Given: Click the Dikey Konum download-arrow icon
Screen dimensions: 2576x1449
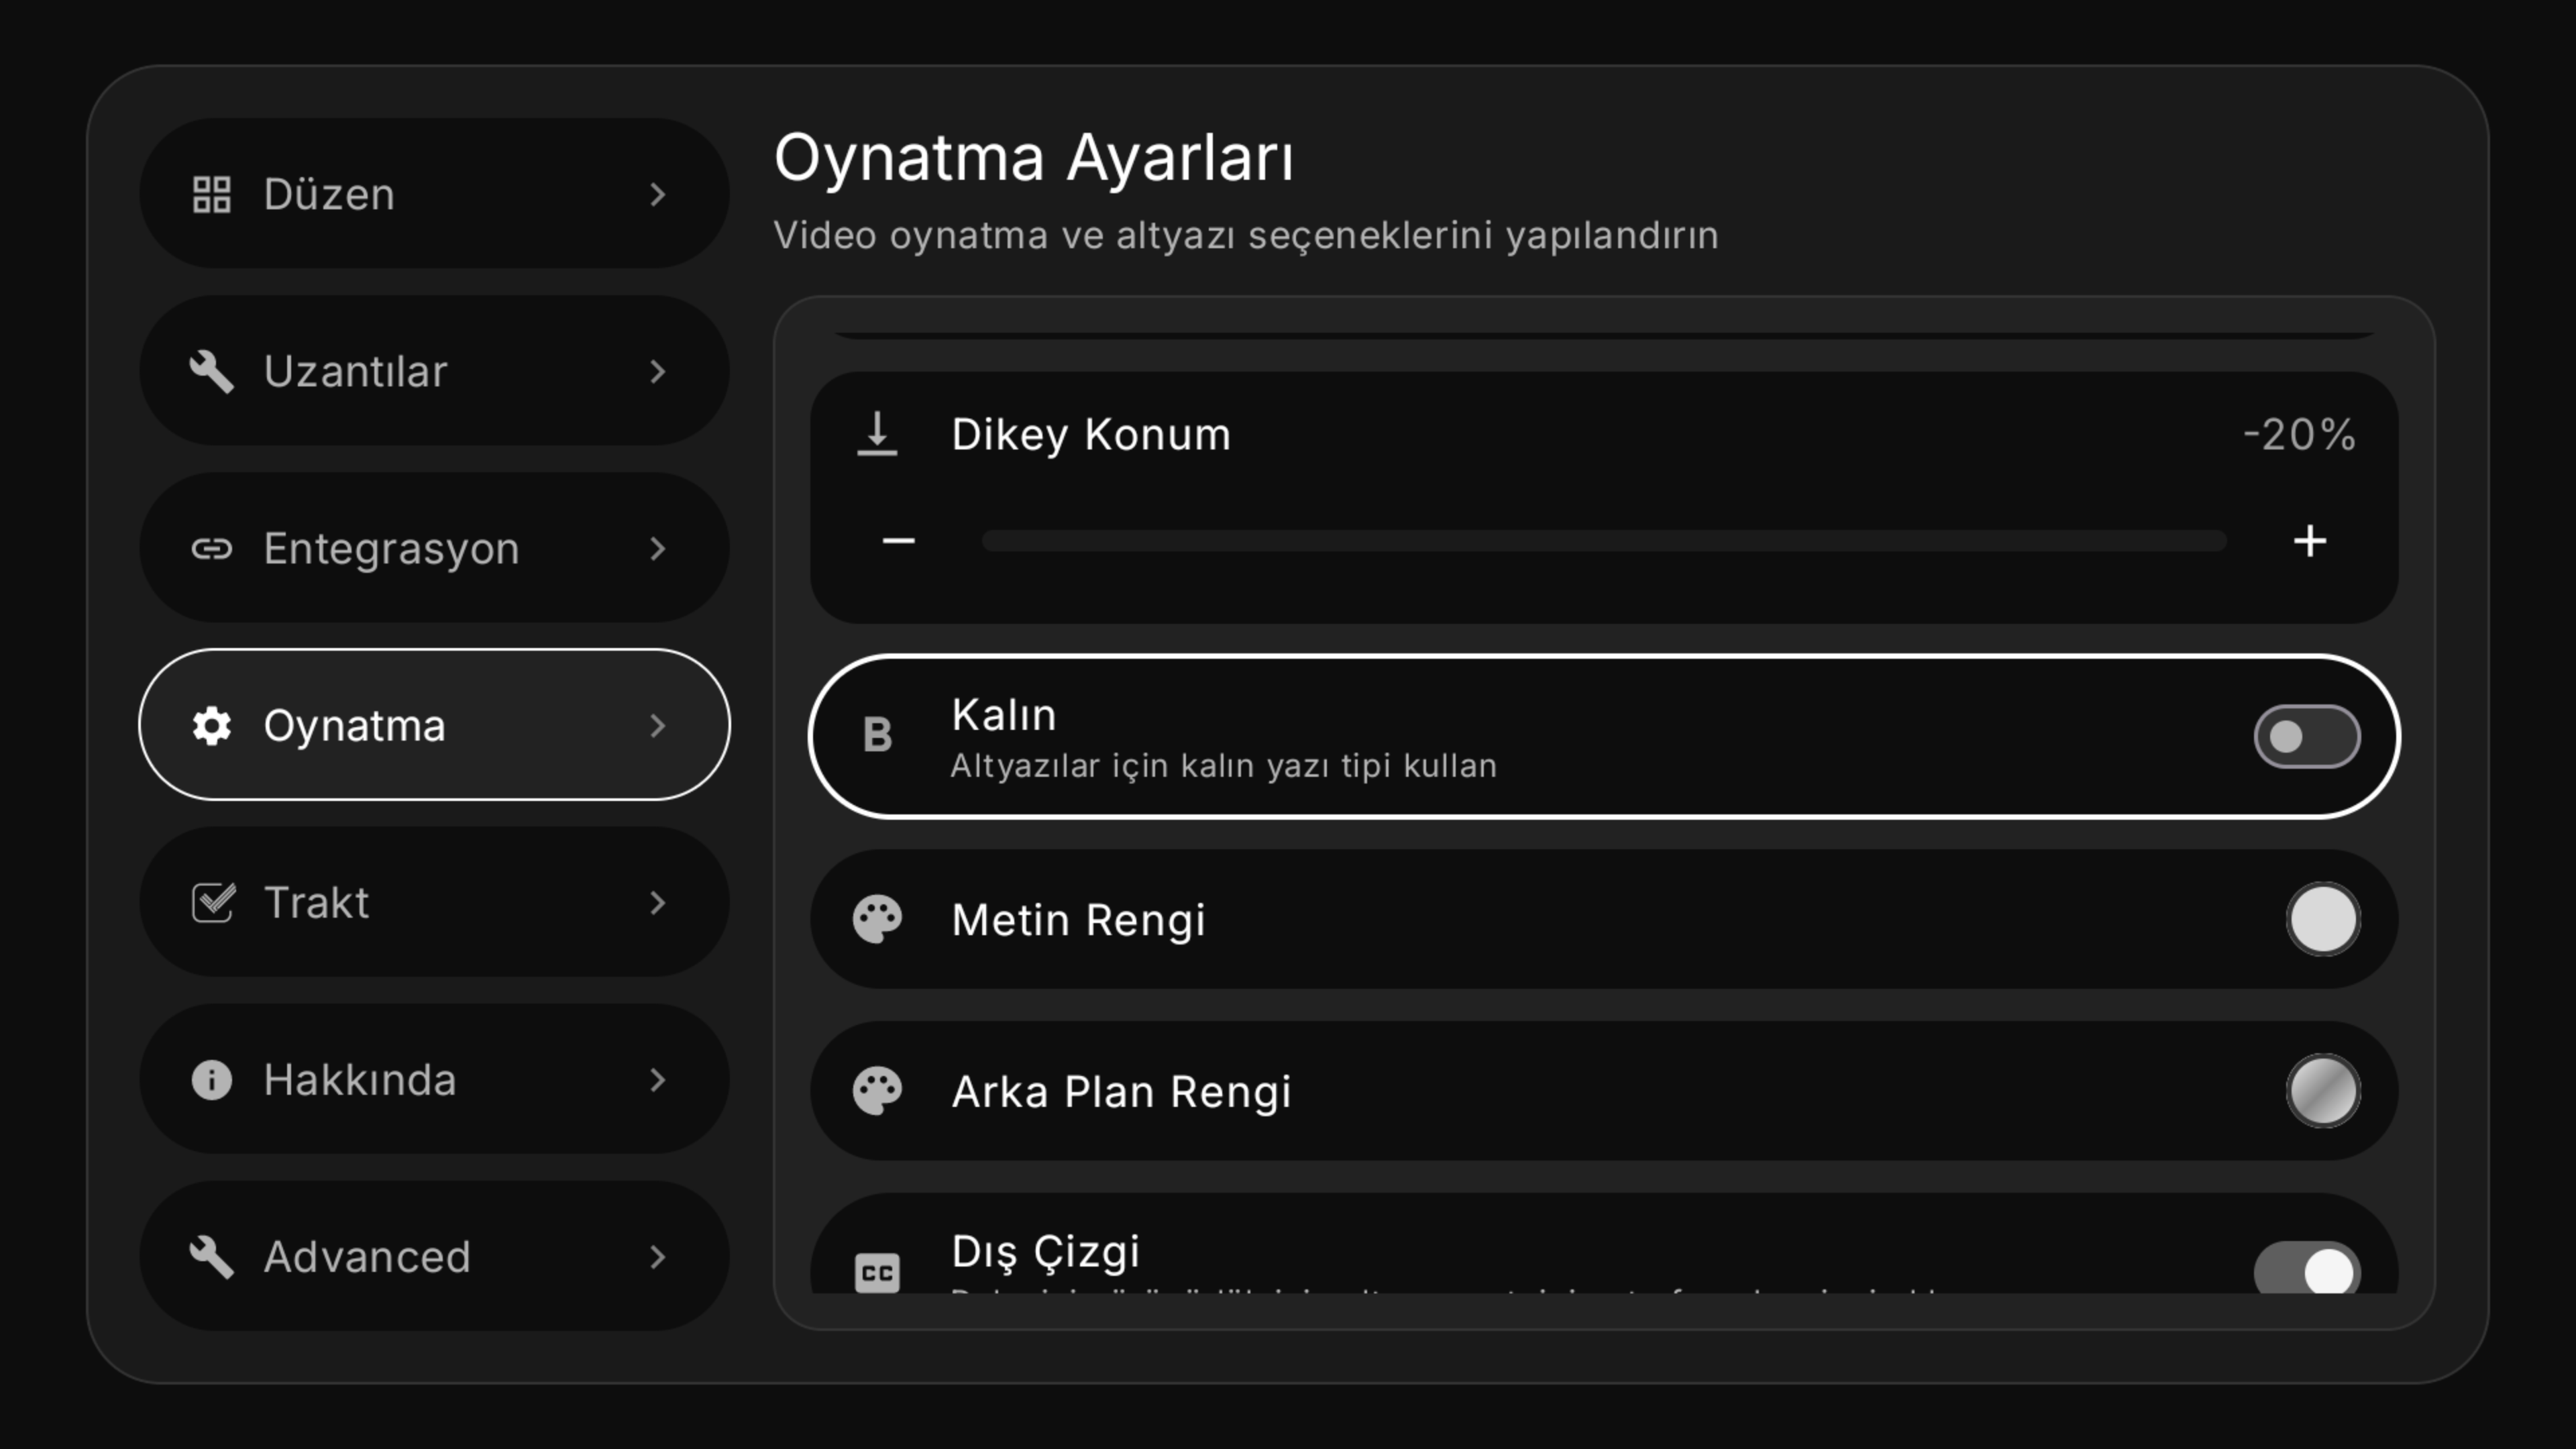Looking at the screenshot, I should tap(877, 435).
